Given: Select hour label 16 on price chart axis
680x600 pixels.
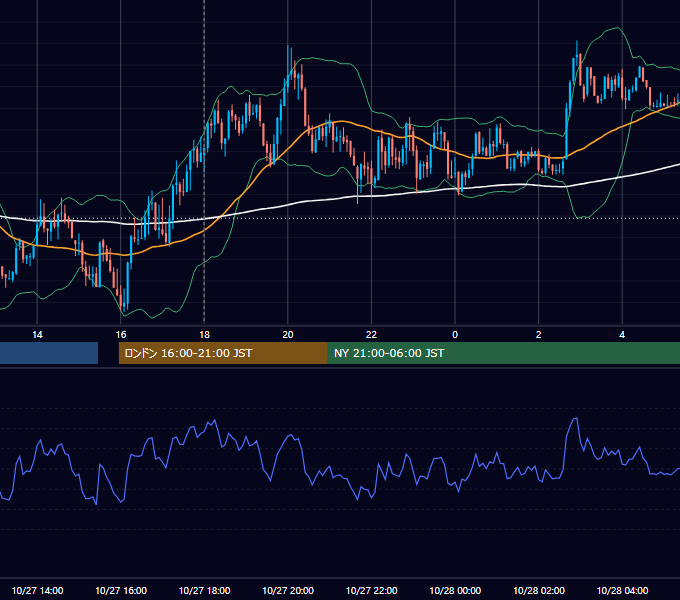Looking at the screenshot, I should [x=121, y=335].
